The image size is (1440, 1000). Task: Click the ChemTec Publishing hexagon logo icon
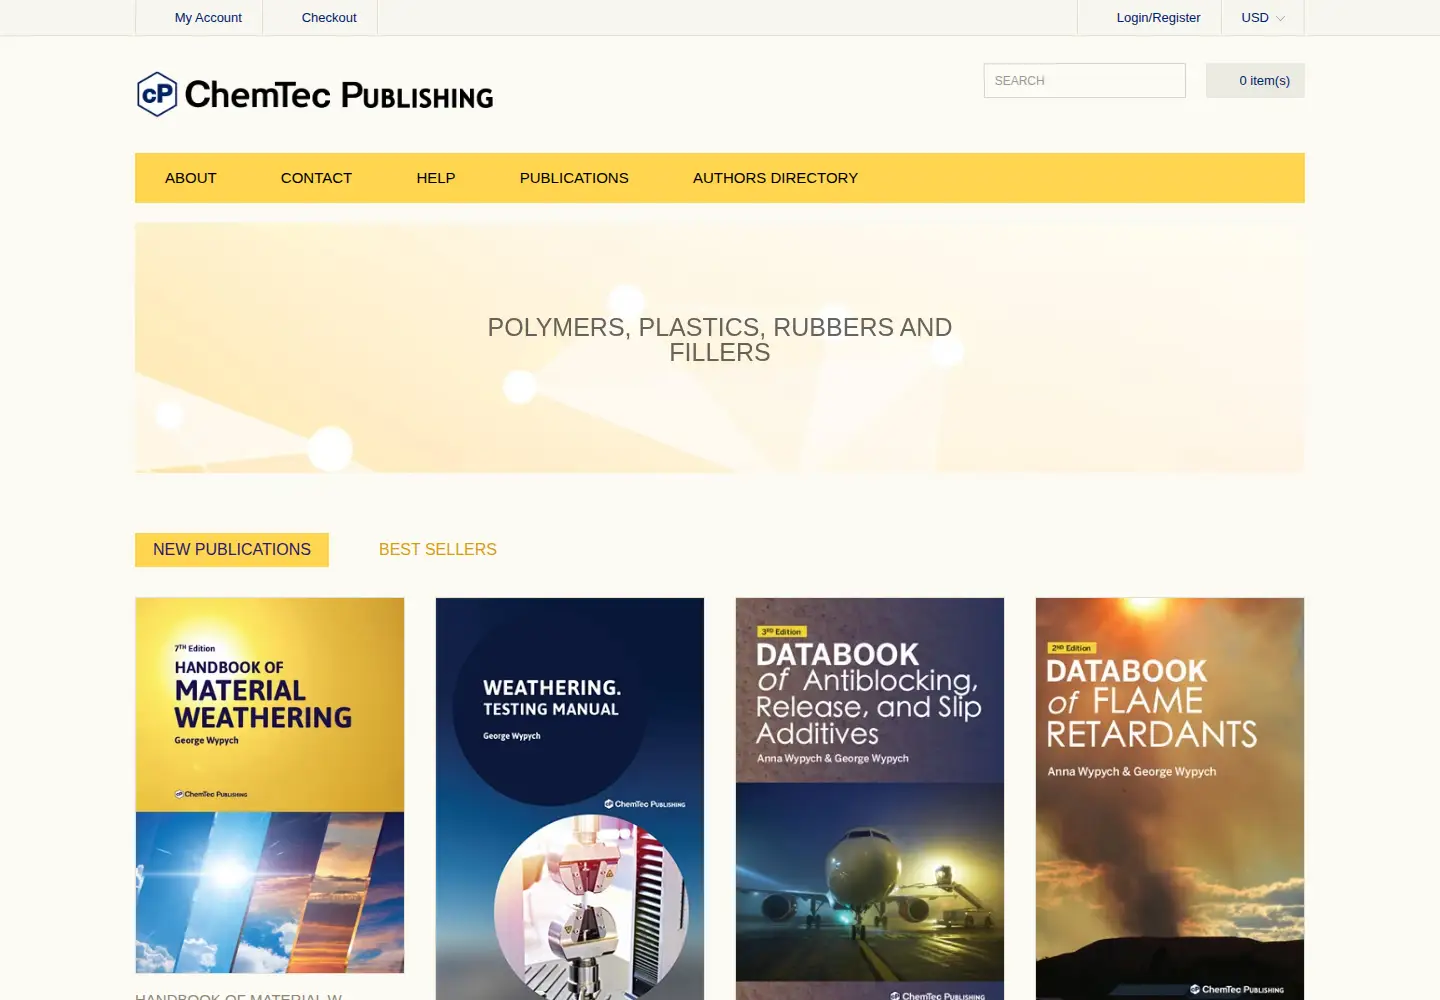pyautogui.click(x=157, y=94)
